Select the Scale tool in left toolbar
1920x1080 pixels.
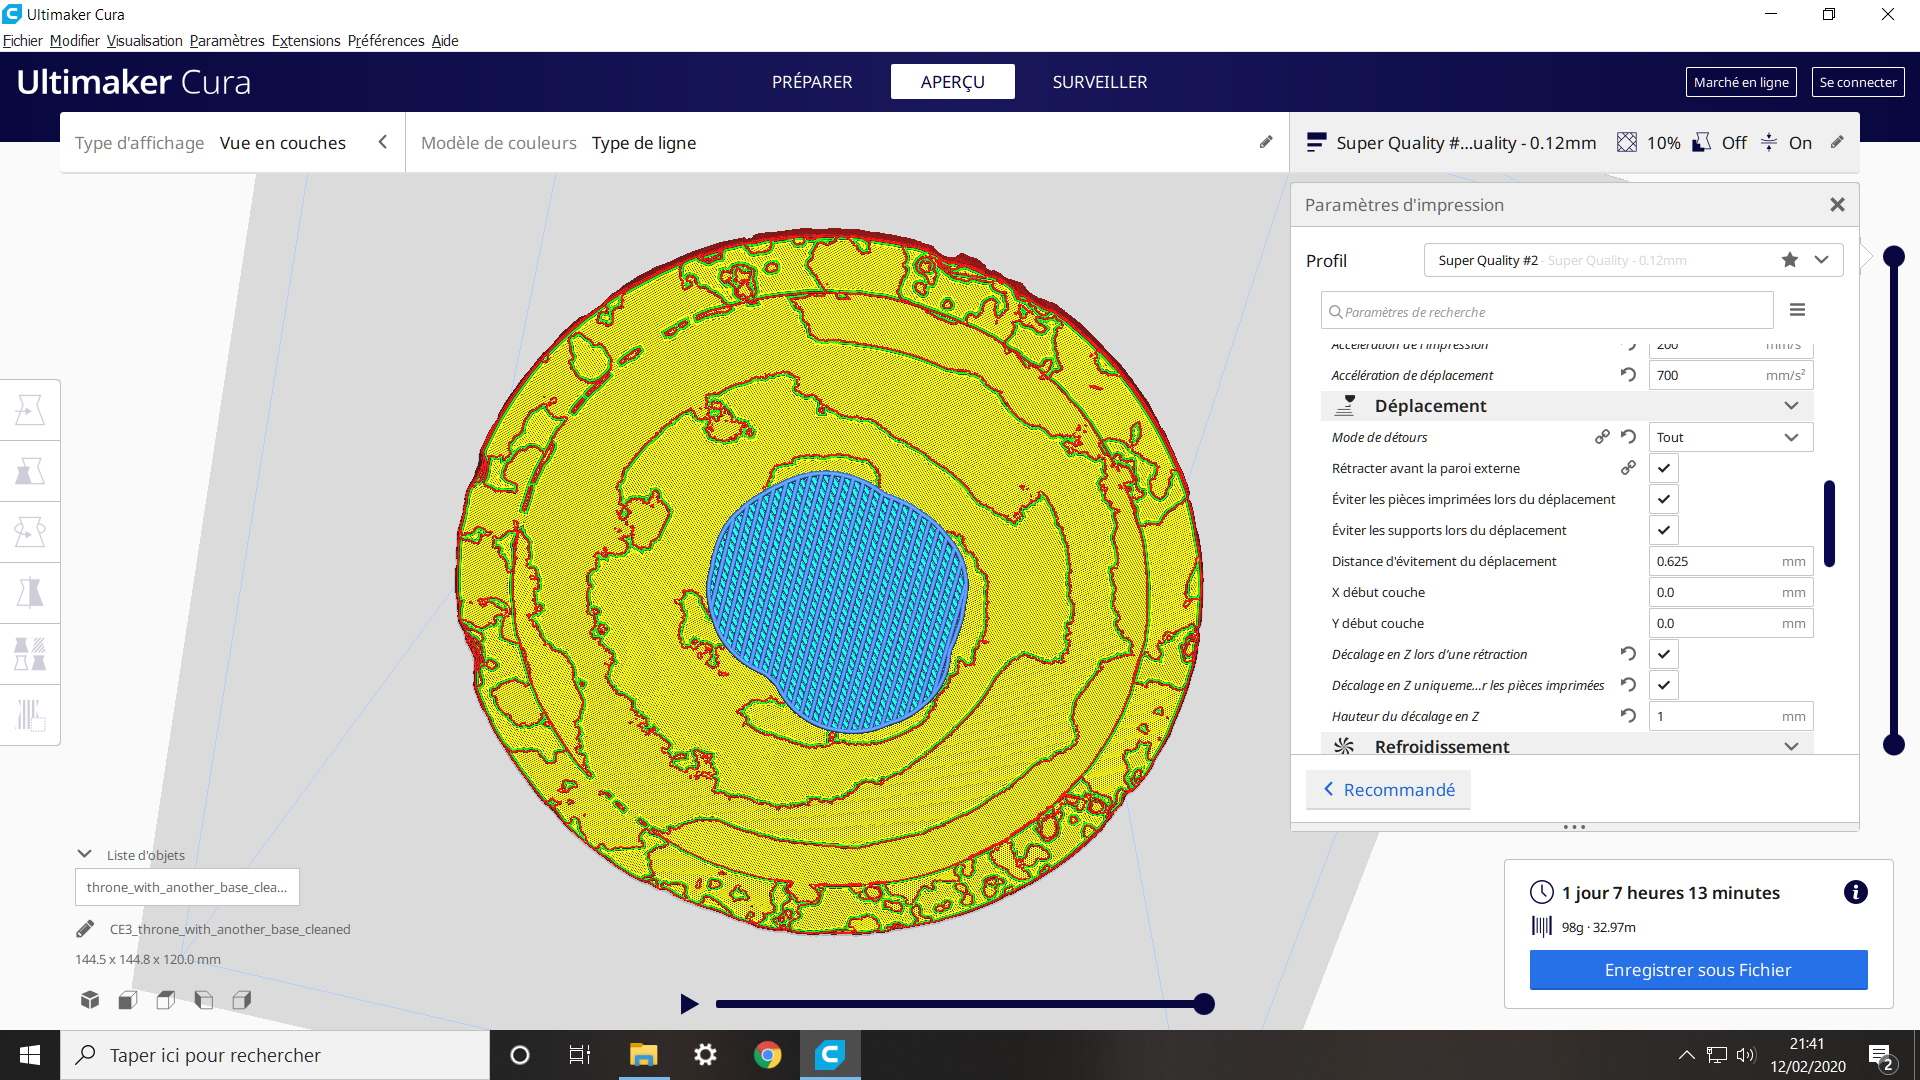[30, 471]
